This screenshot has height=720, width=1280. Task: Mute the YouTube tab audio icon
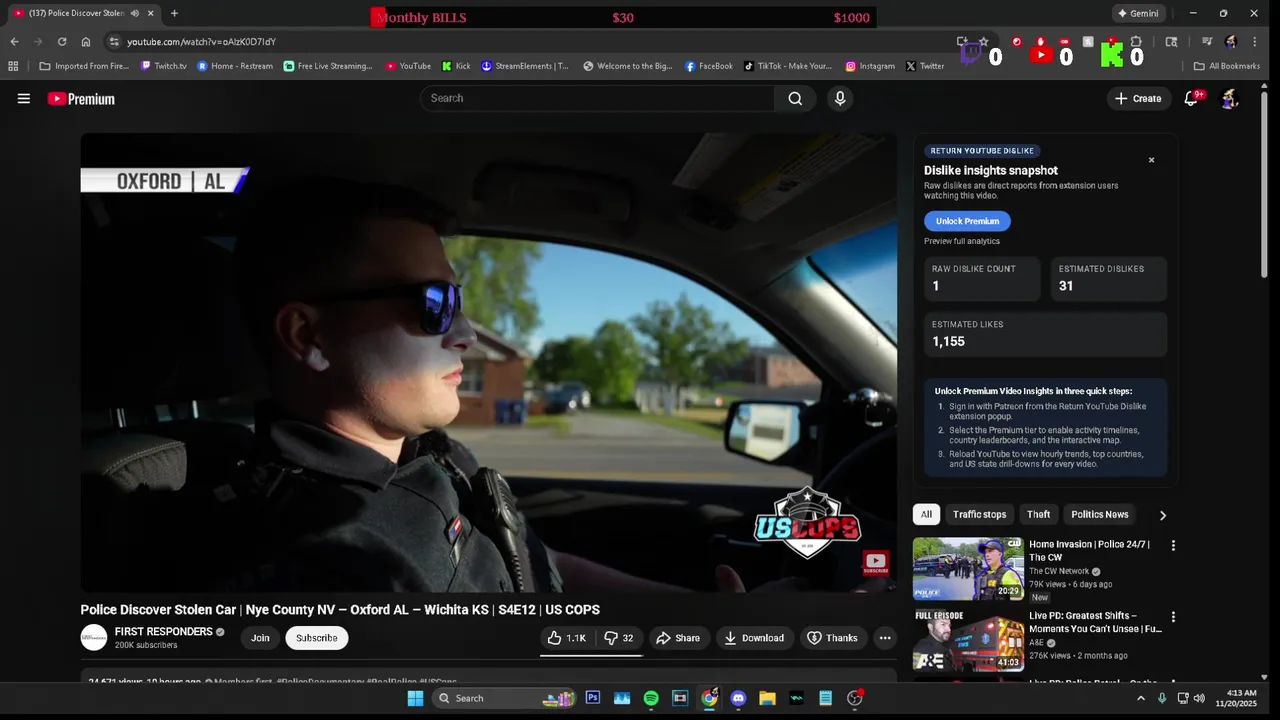click(135, 13)
